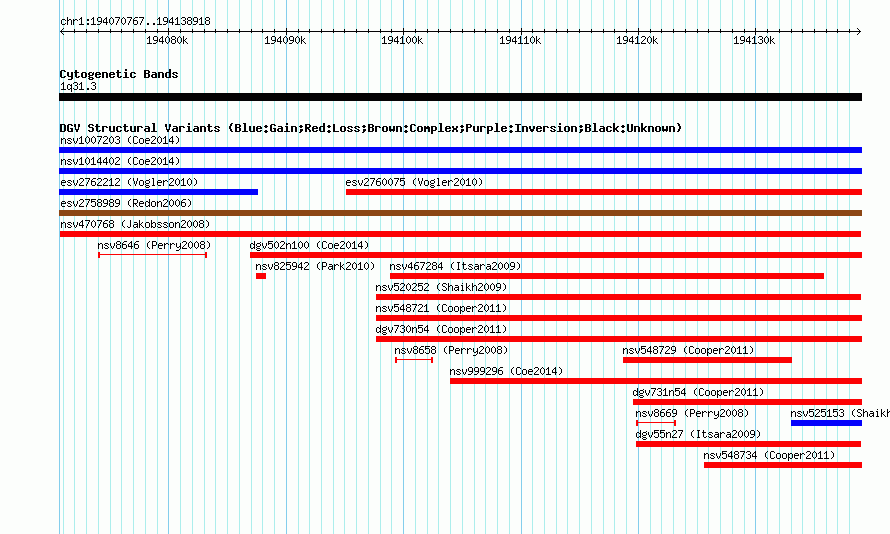The width and height of the screenshot is (890, 534).
Task: Open the nsv520252 (Shaikh2009) label
Action: coord(441,287)
